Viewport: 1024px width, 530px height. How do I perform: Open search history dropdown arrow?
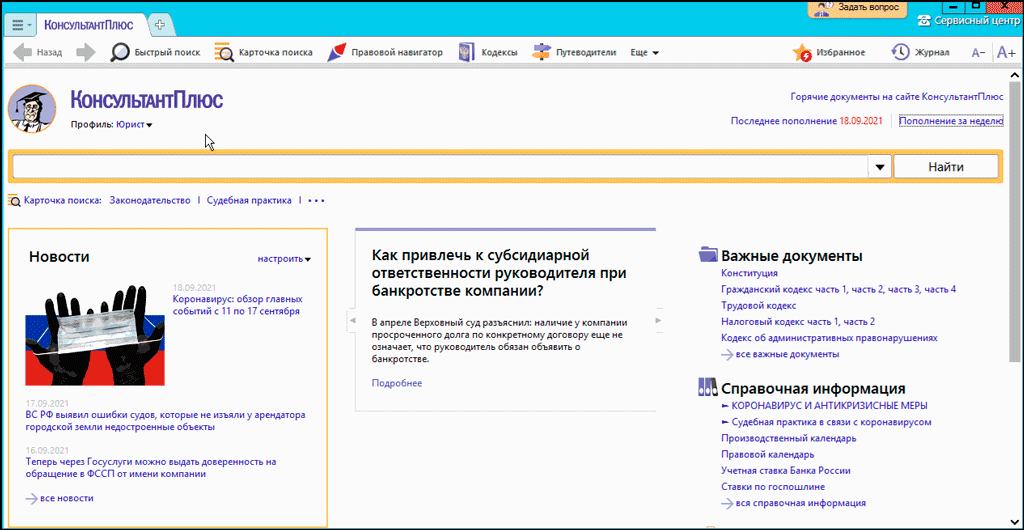[880, 167]
